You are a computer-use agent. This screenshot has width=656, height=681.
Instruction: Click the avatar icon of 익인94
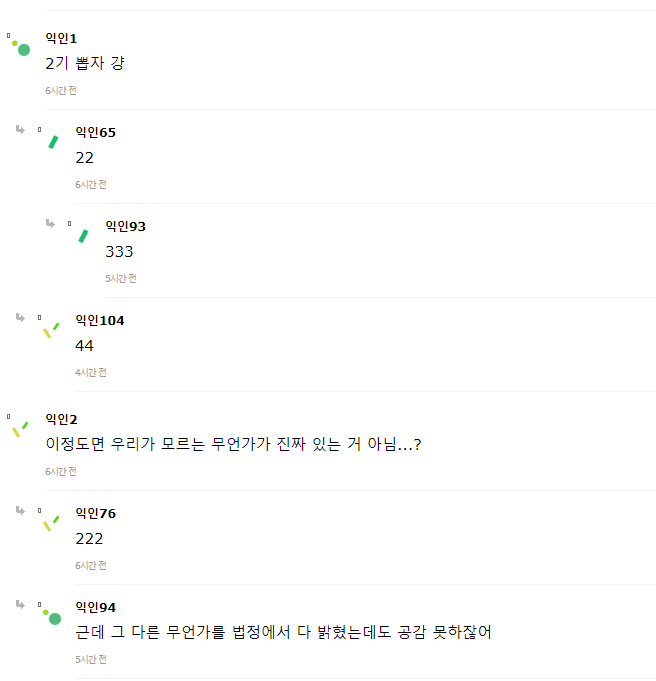(52, 617)
